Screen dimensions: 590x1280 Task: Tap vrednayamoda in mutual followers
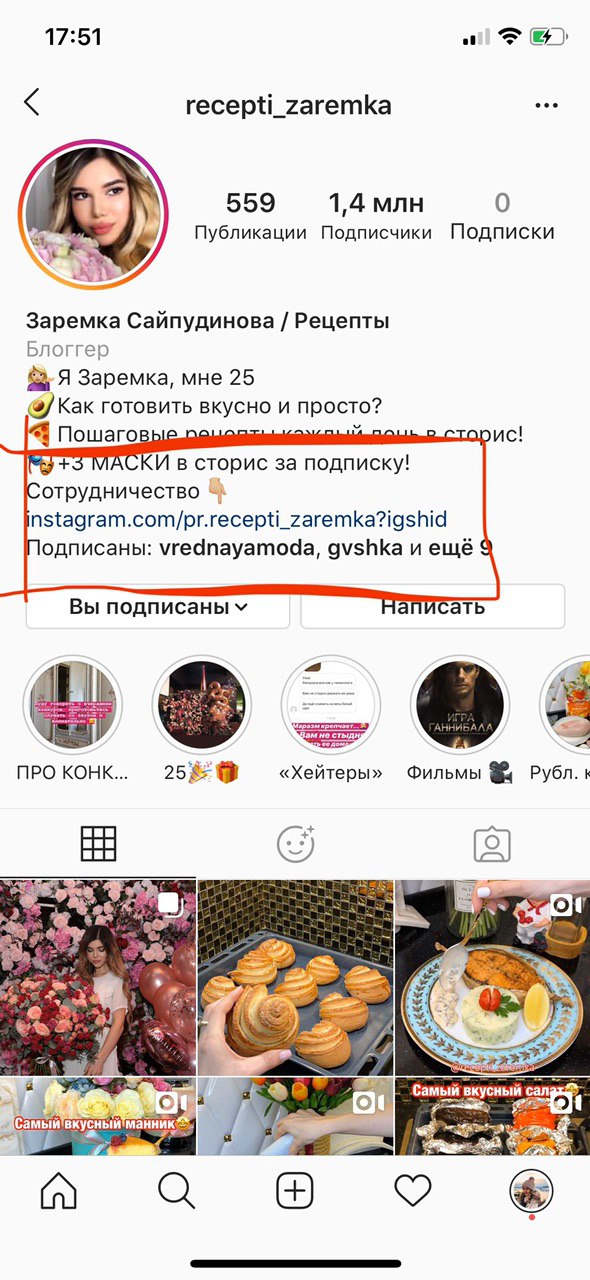click(x=236, y=548)
